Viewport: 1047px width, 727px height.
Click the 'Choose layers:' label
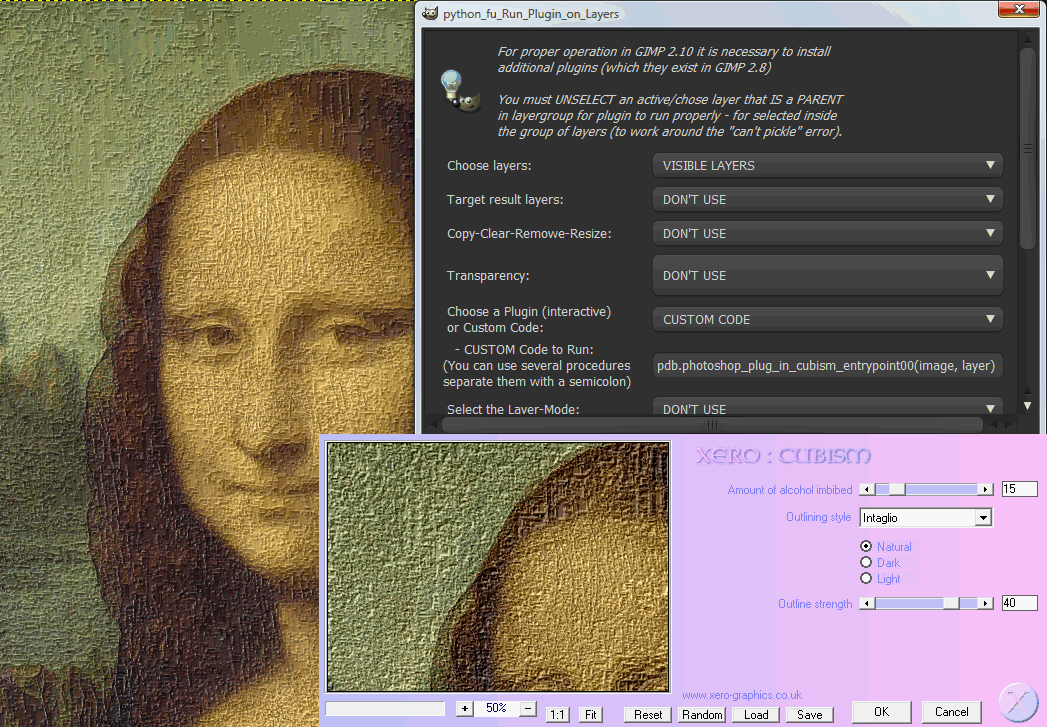pyautogui.click(x=489, y=166)
